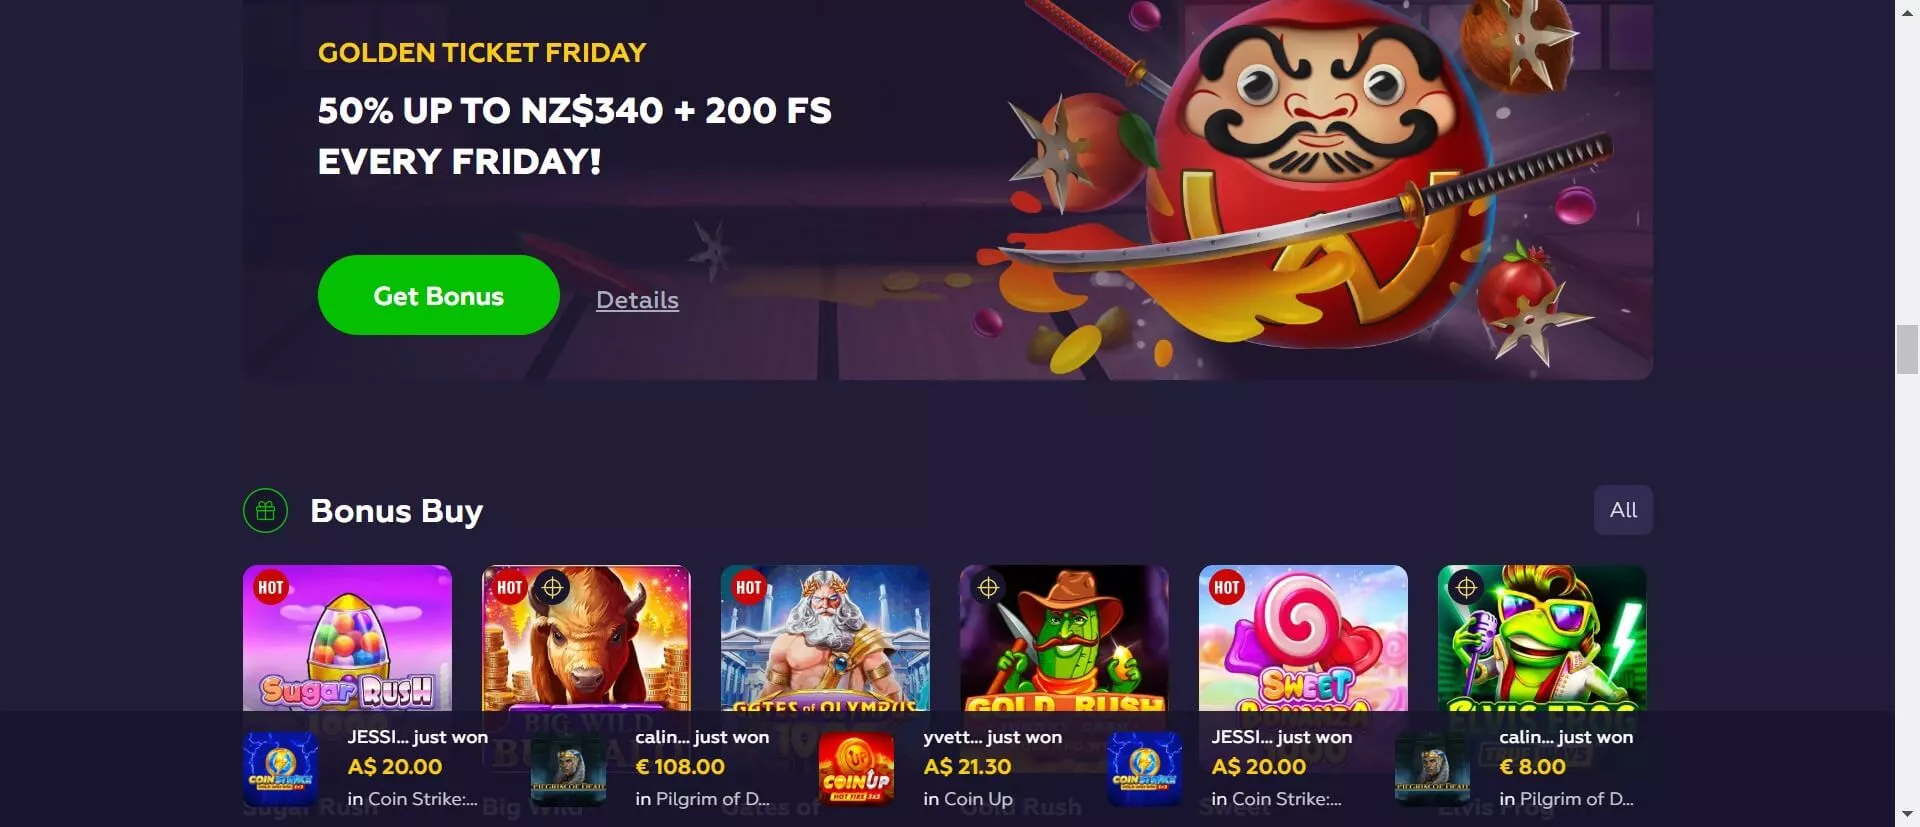Open the Details link for Golden Ticket Friday
This screenshot has height=827, width=1920.
pos(637,300)
